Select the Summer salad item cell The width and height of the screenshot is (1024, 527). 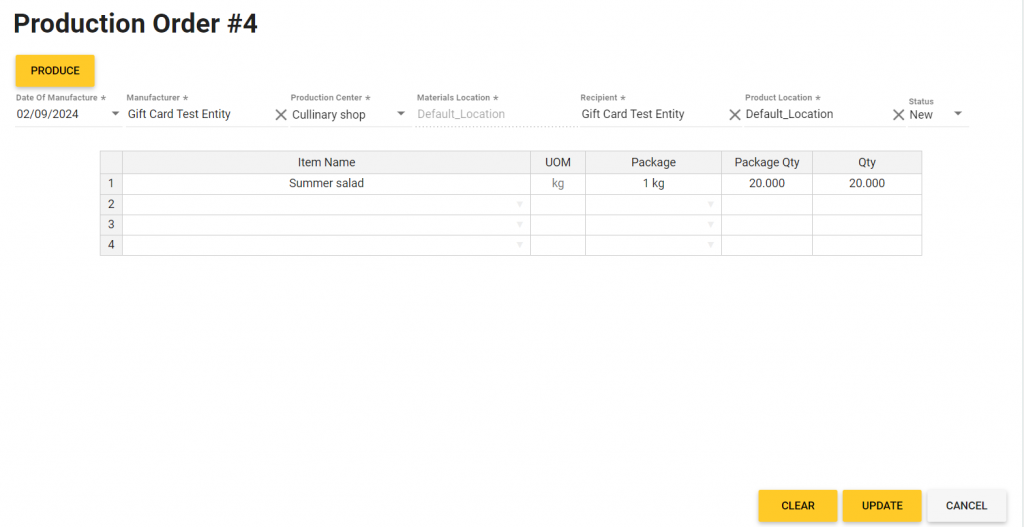coord(326,184)
